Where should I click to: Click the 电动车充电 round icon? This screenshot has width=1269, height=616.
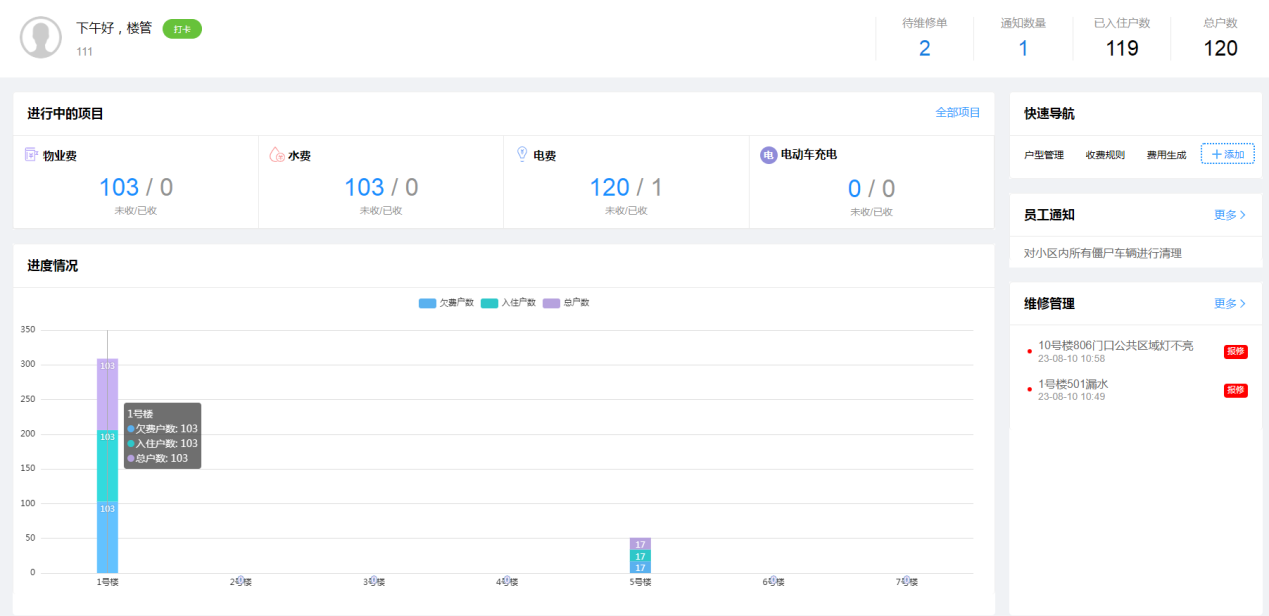[x=768, y=155]
